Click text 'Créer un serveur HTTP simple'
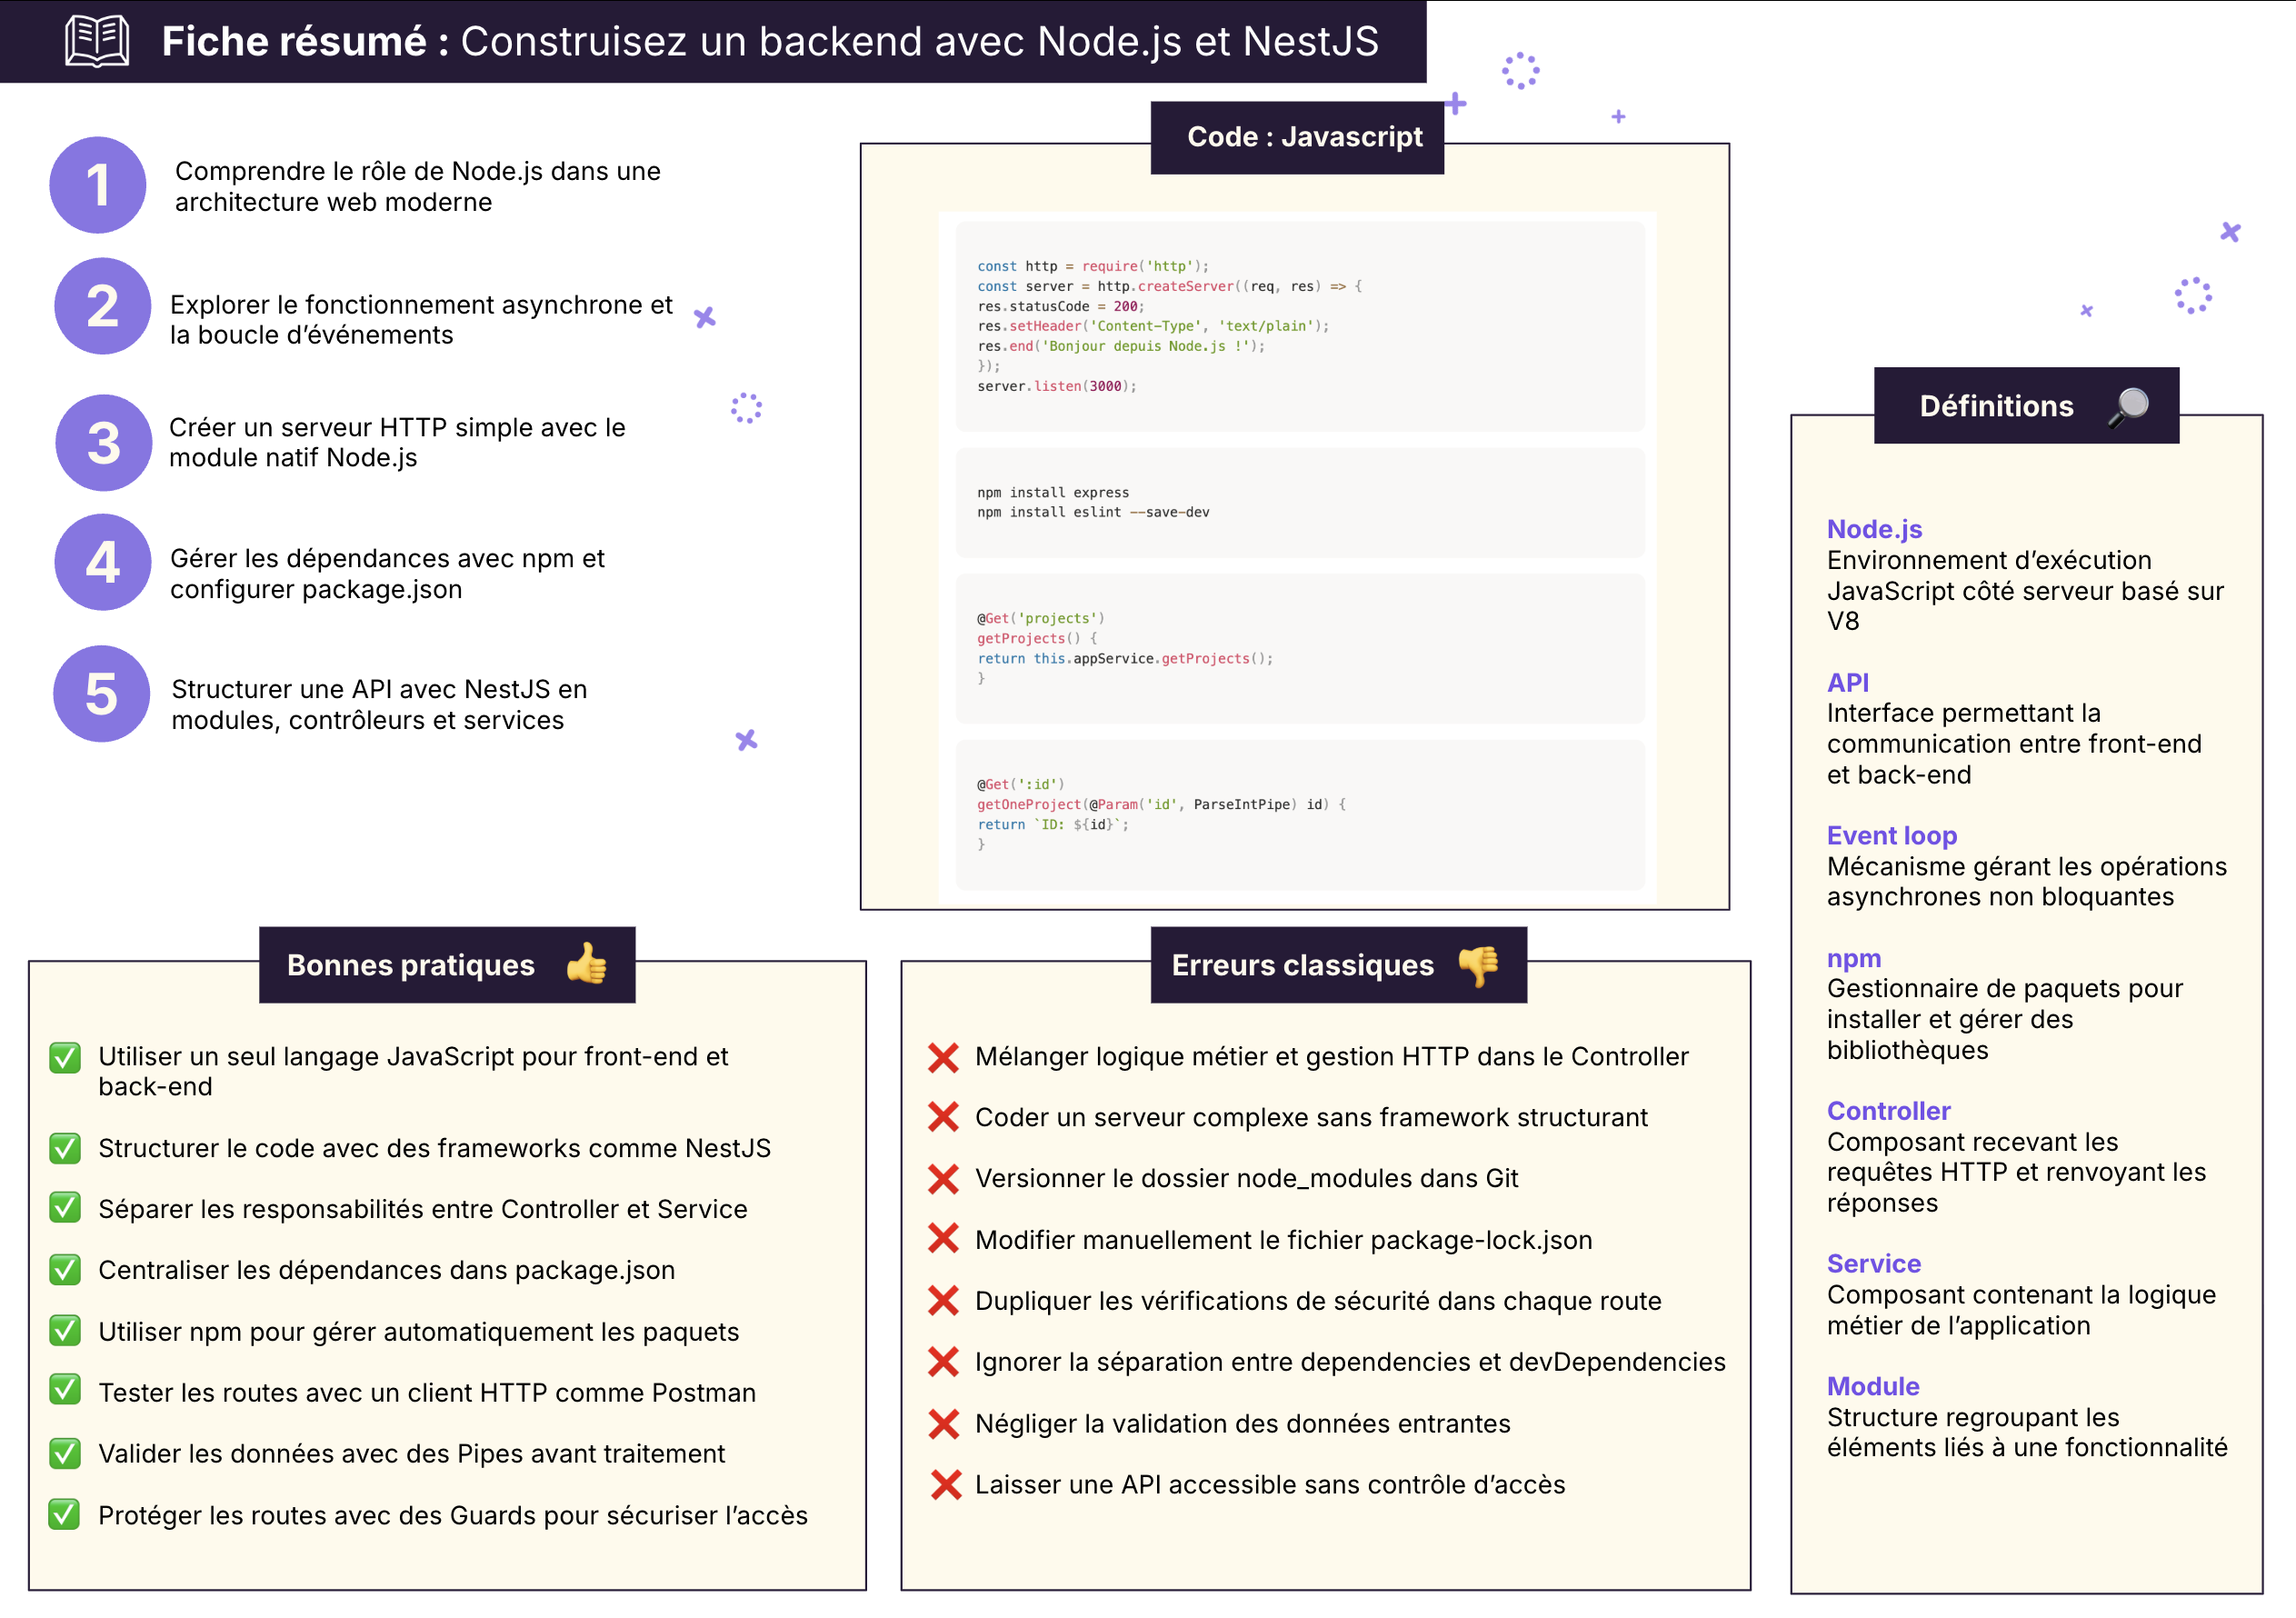Viewport: 2296px width, 1618px height. tap(397, 442)
